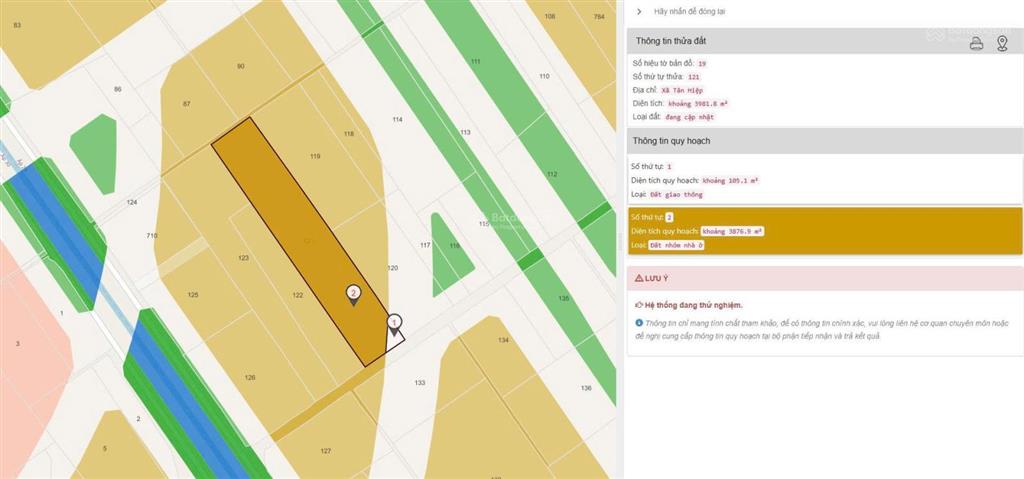The width and height of the screenshot is (1024, 479).
Task: Click parcel 86 on the map
Action: click(x=118, y=90)
